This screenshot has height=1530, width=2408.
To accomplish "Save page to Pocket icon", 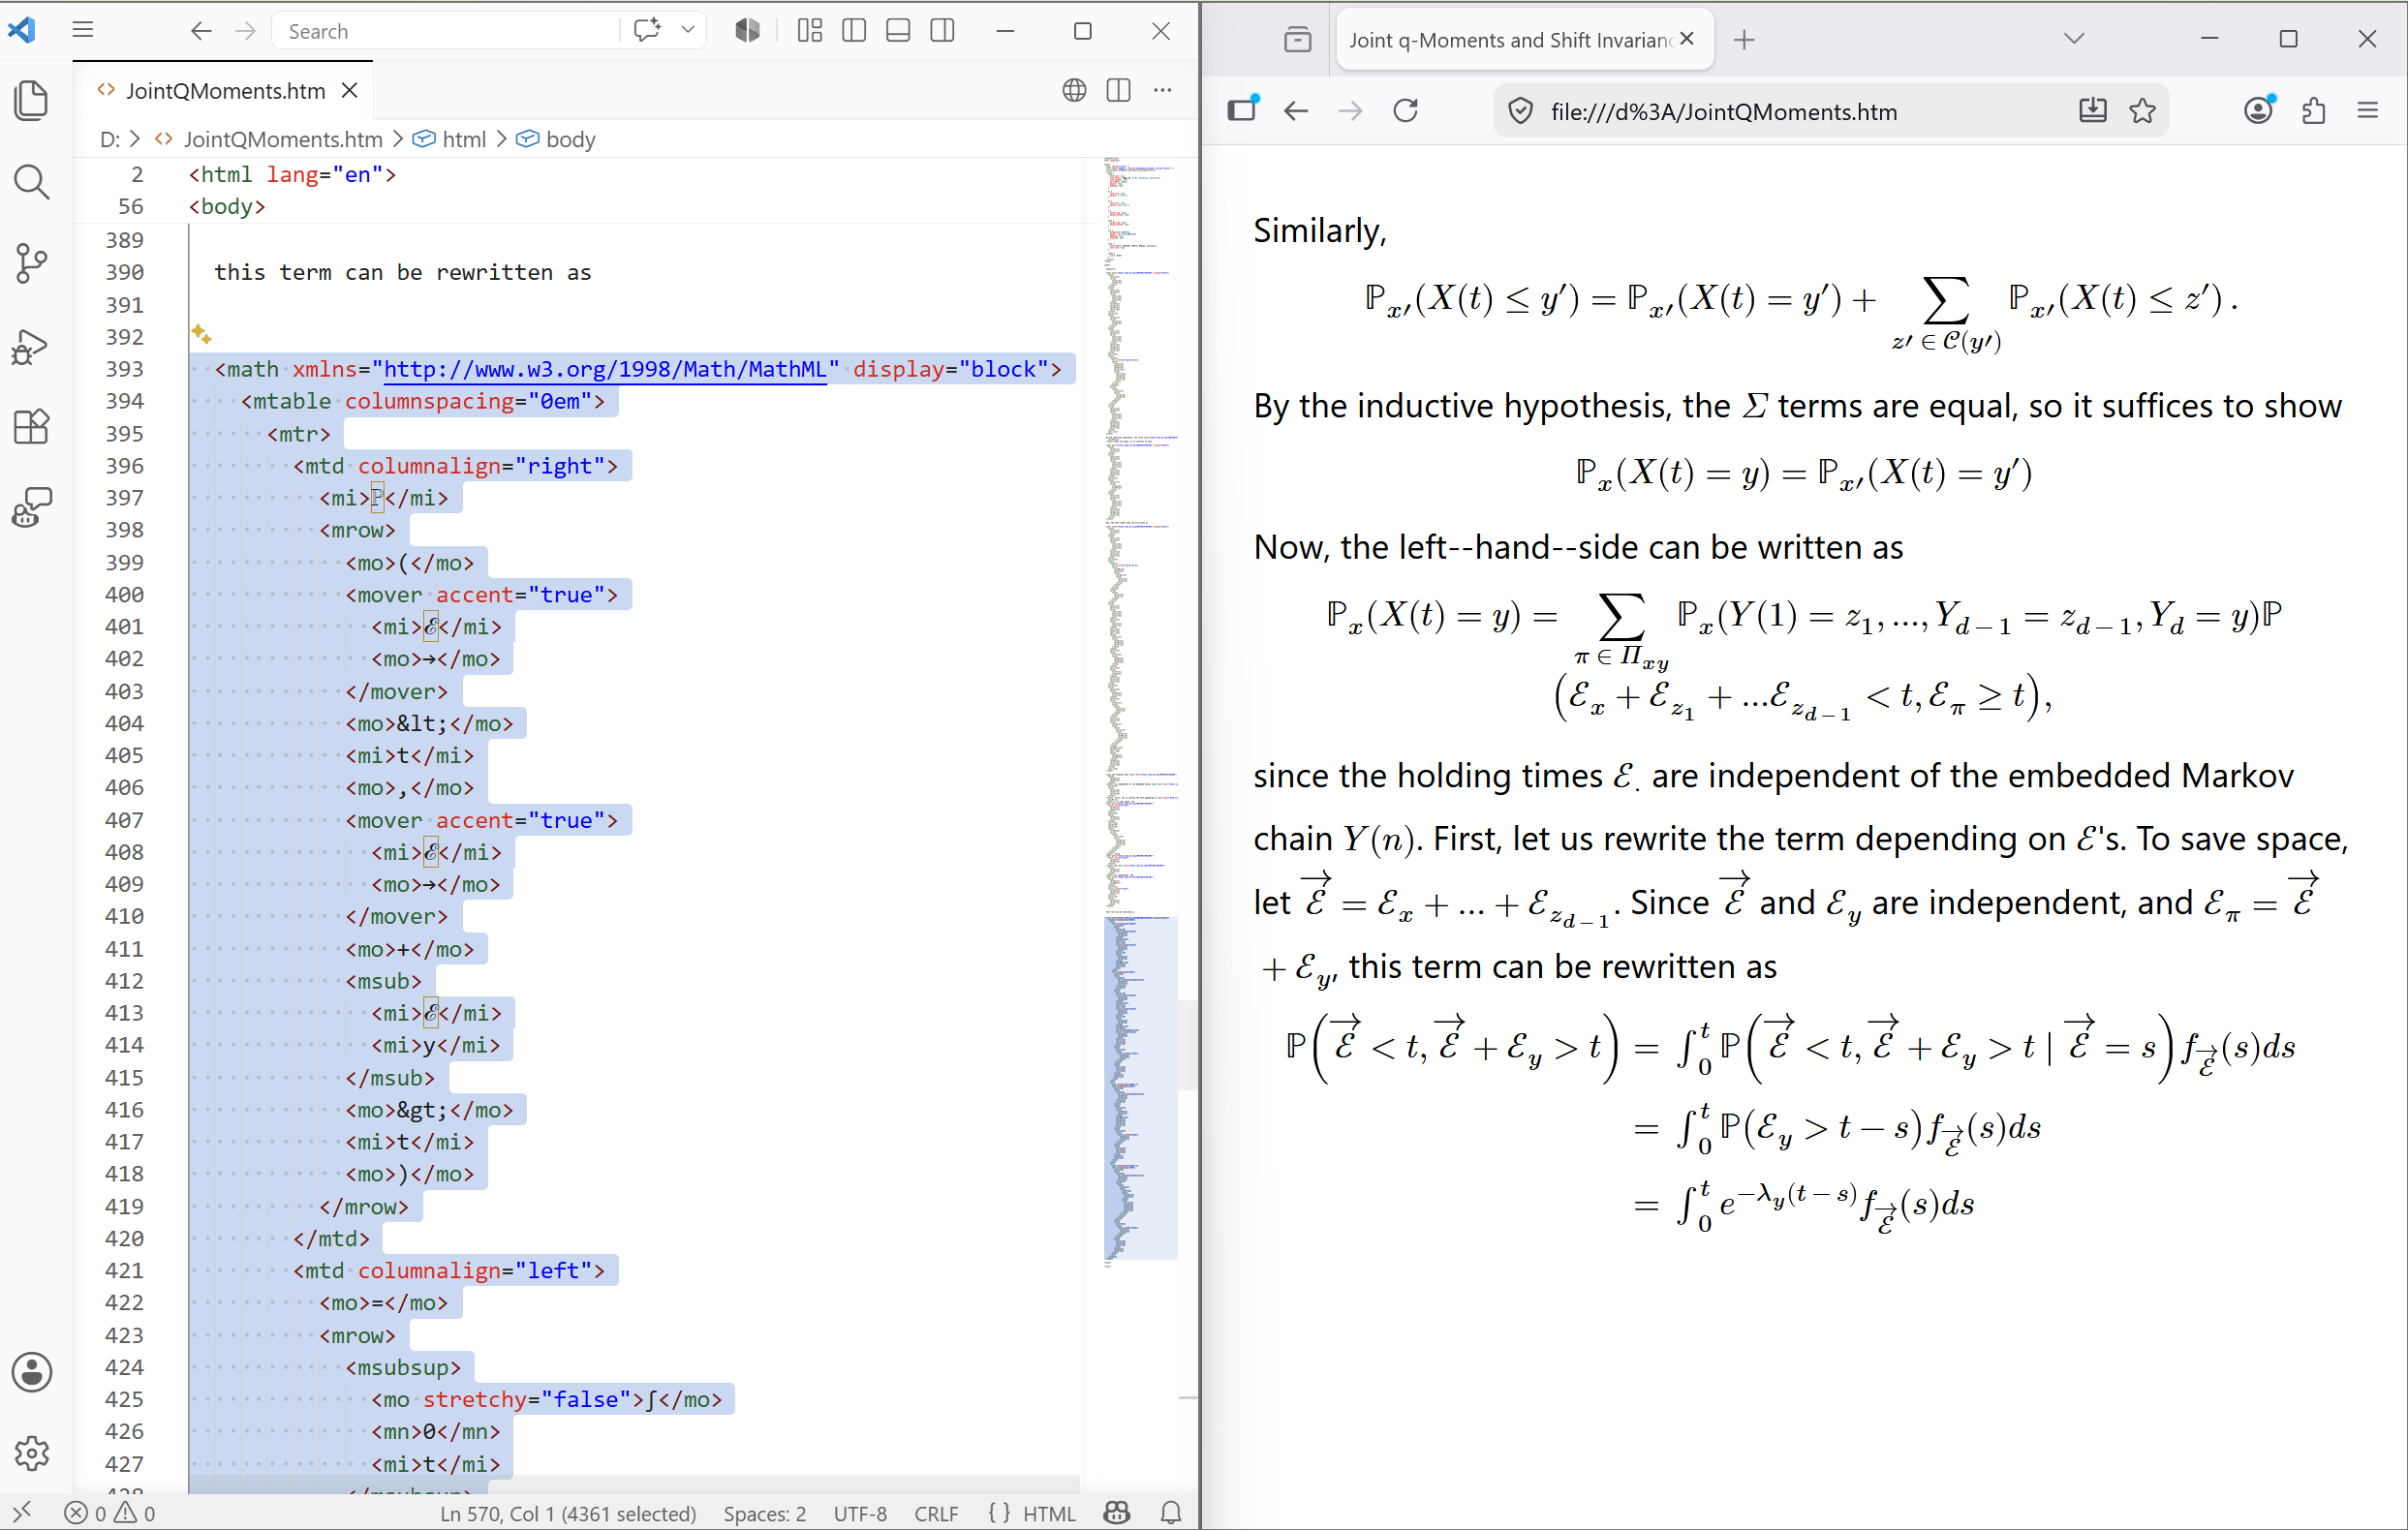I will click(2092, 110).
